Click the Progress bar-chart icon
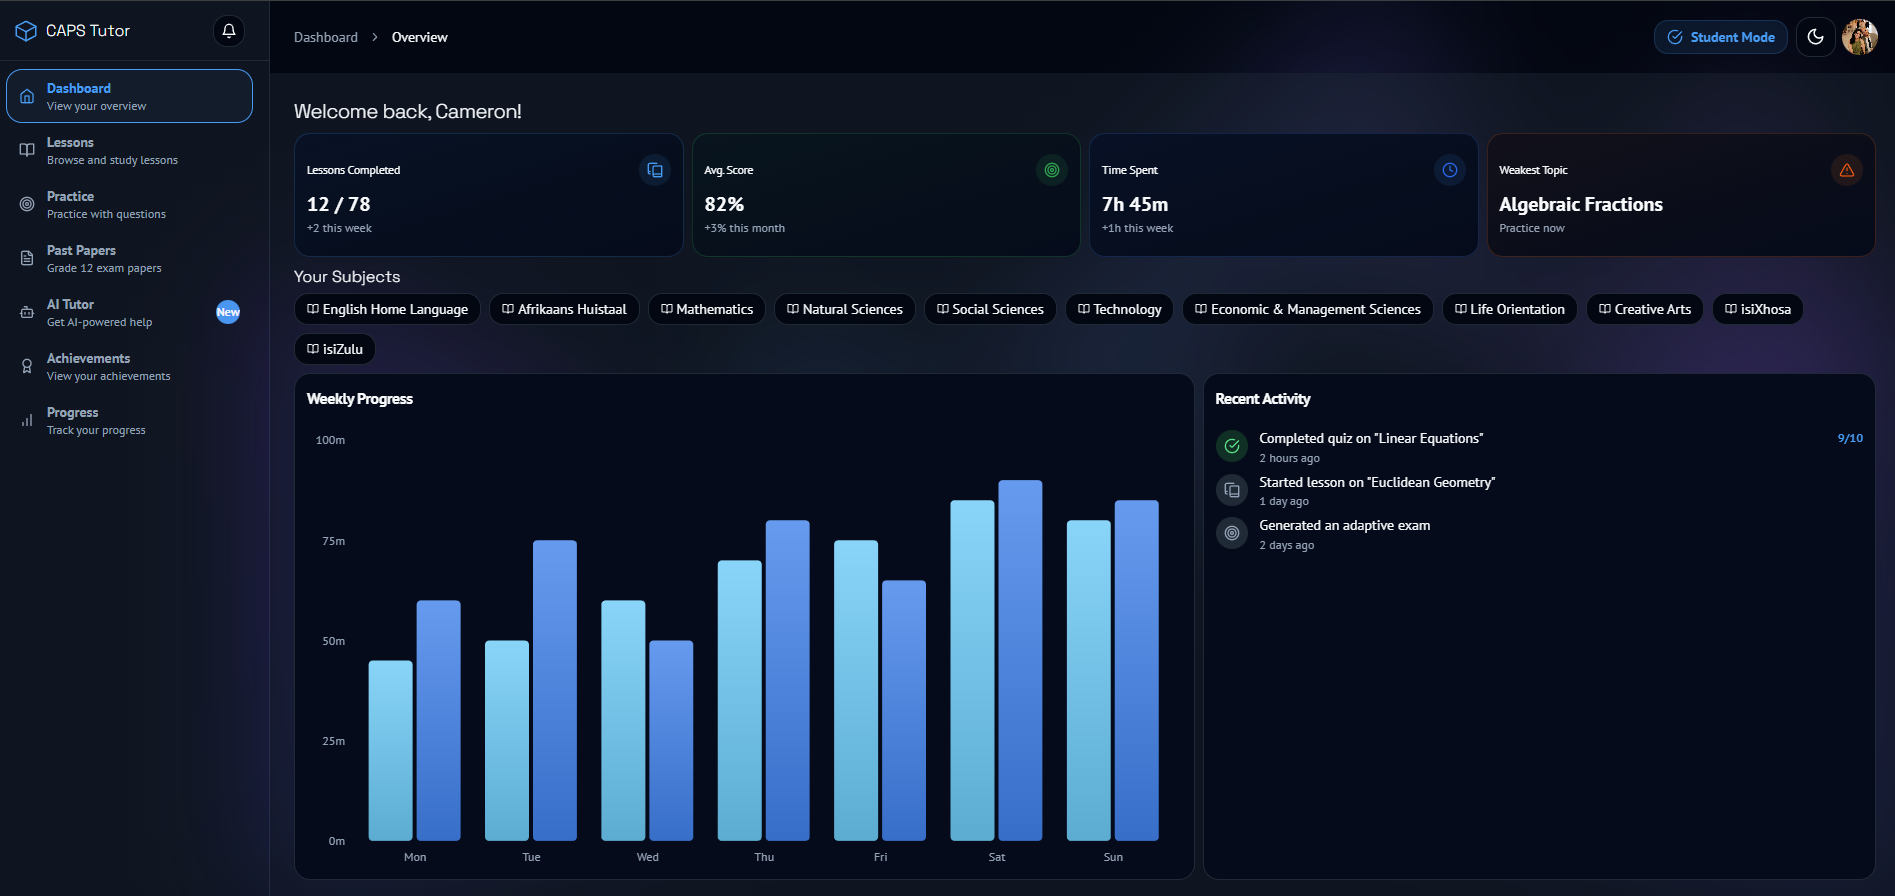The height and width of the screenshot is (896, 1895). (x=27, y=421)
